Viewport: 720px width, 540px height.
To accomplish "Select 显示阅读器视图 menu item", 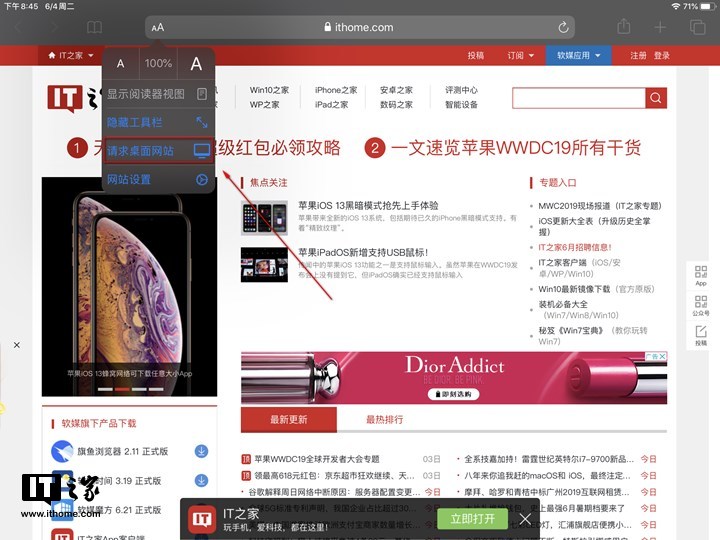I will click(158, 94).
